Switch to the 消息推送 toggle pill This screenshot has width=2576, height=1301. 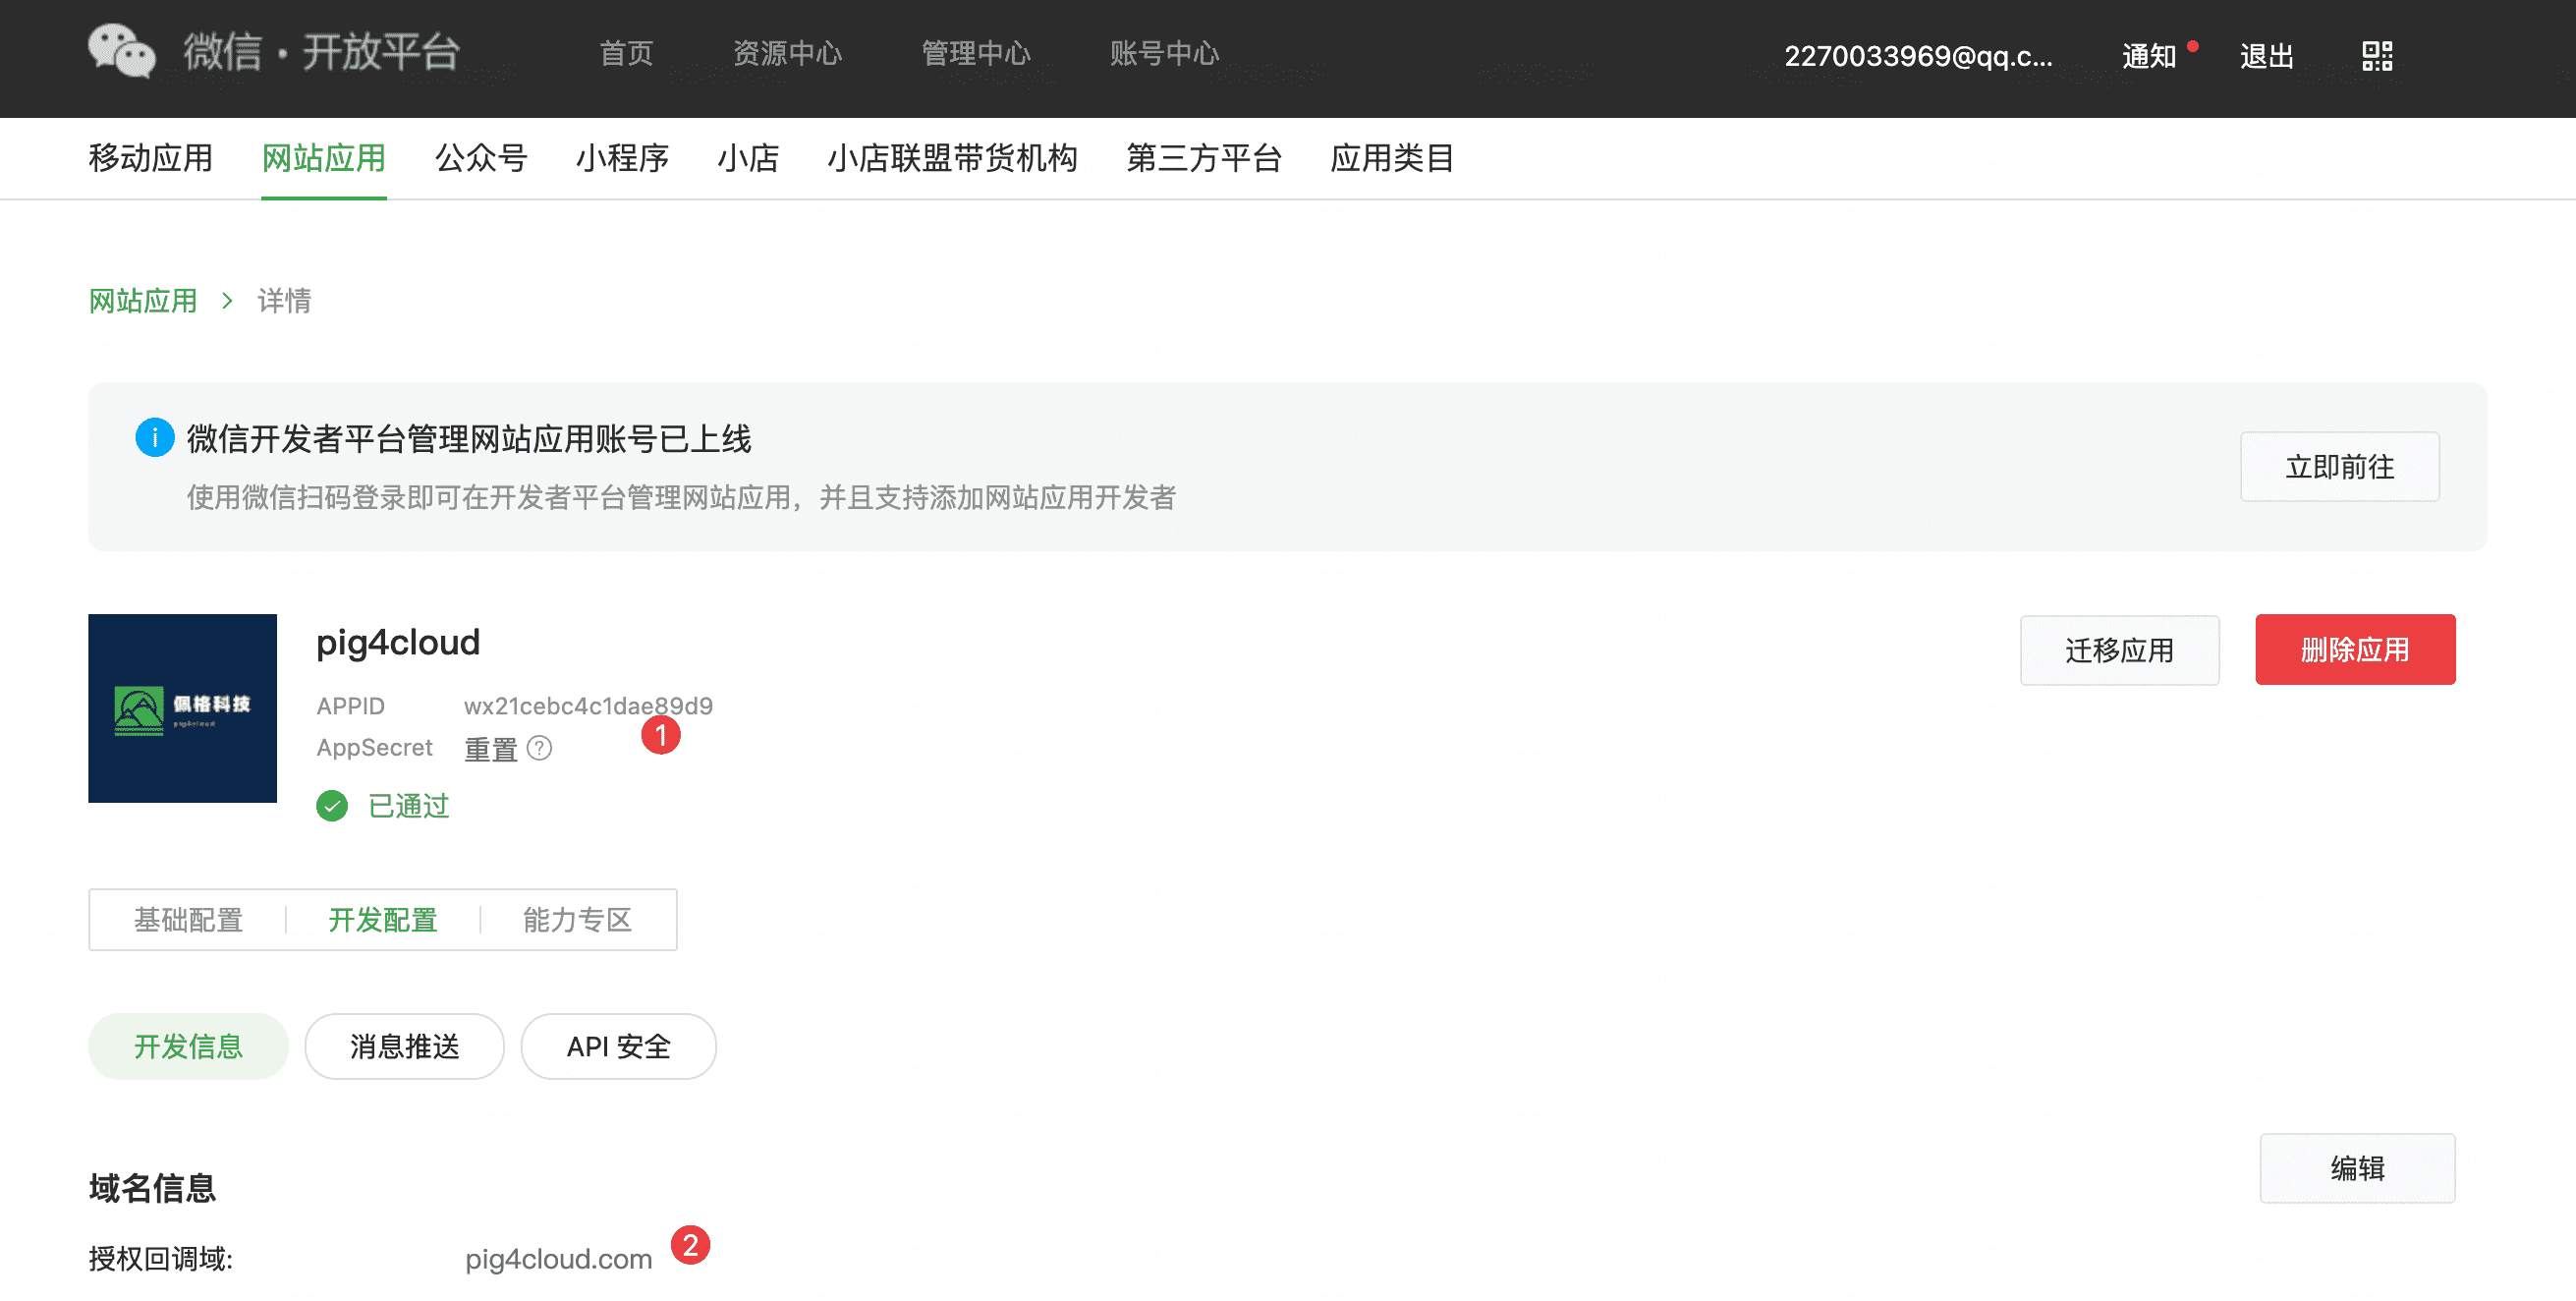(404, 1046)
